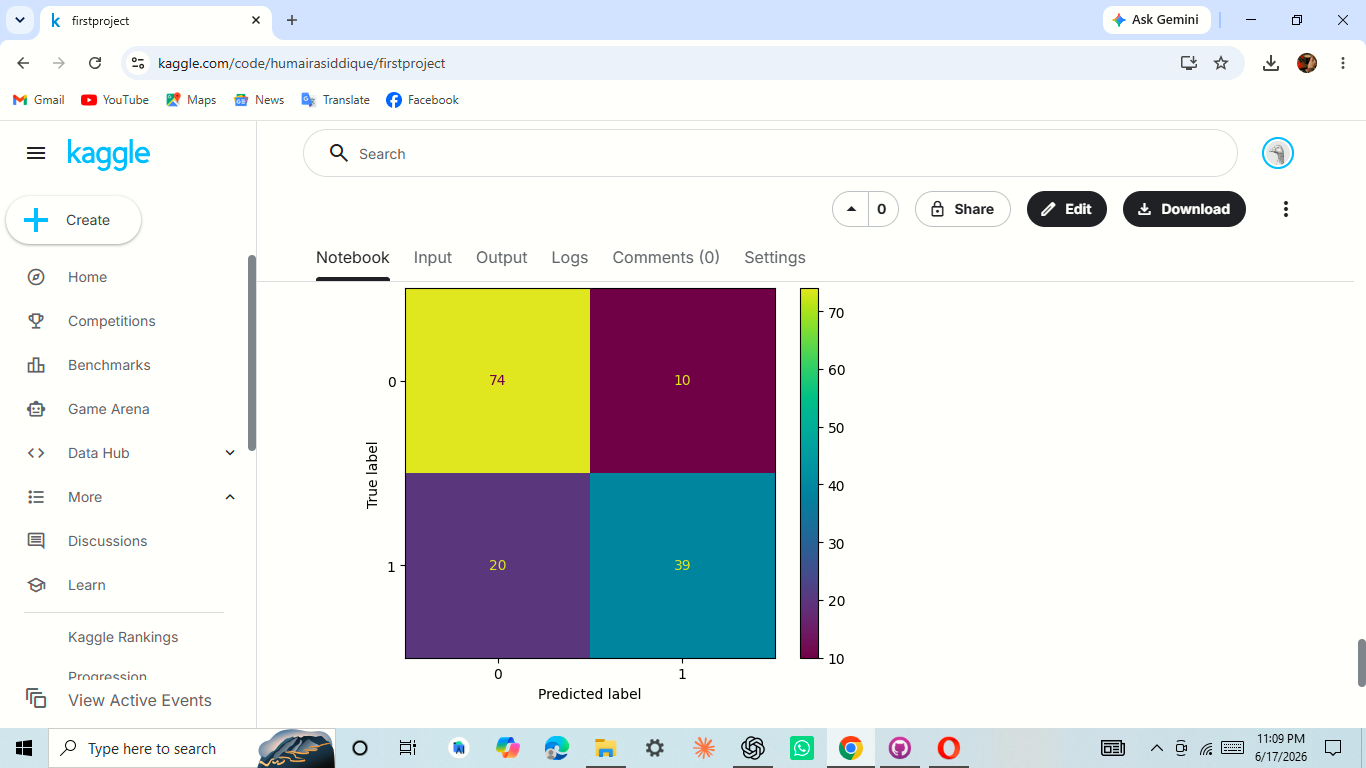Screen dimensions: 1366x768
Task: Open the tab search dropdown arrow
Action: click(x=19, y=20)
